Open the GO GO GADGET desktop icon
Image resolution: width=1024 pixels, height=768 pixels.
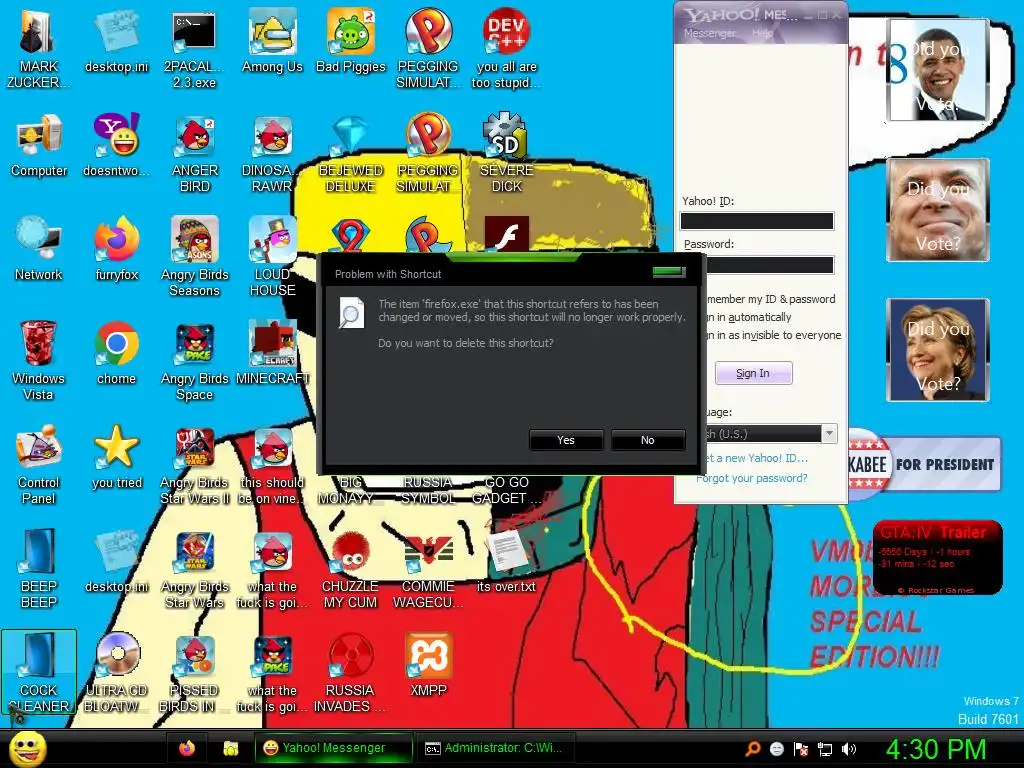click(x=506, y=490)
